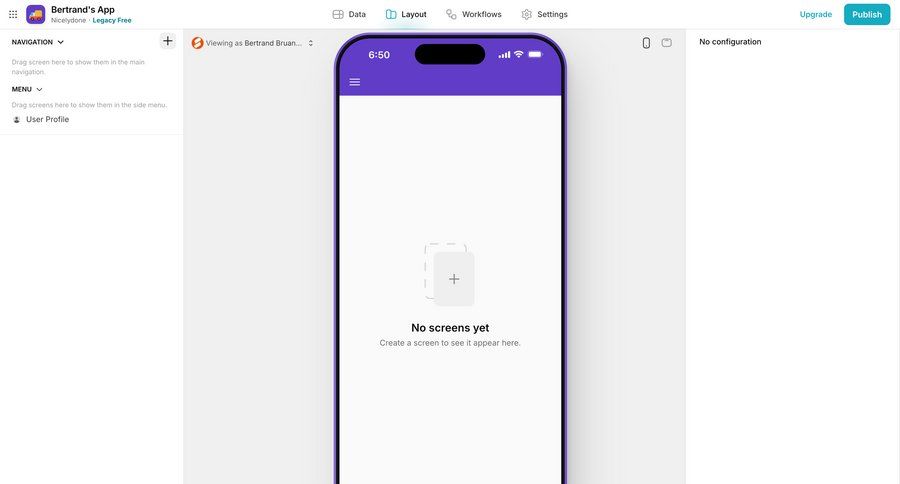Click the Upgrade link
Viewport: 900px width, 484px height.
tap(816, 14)
